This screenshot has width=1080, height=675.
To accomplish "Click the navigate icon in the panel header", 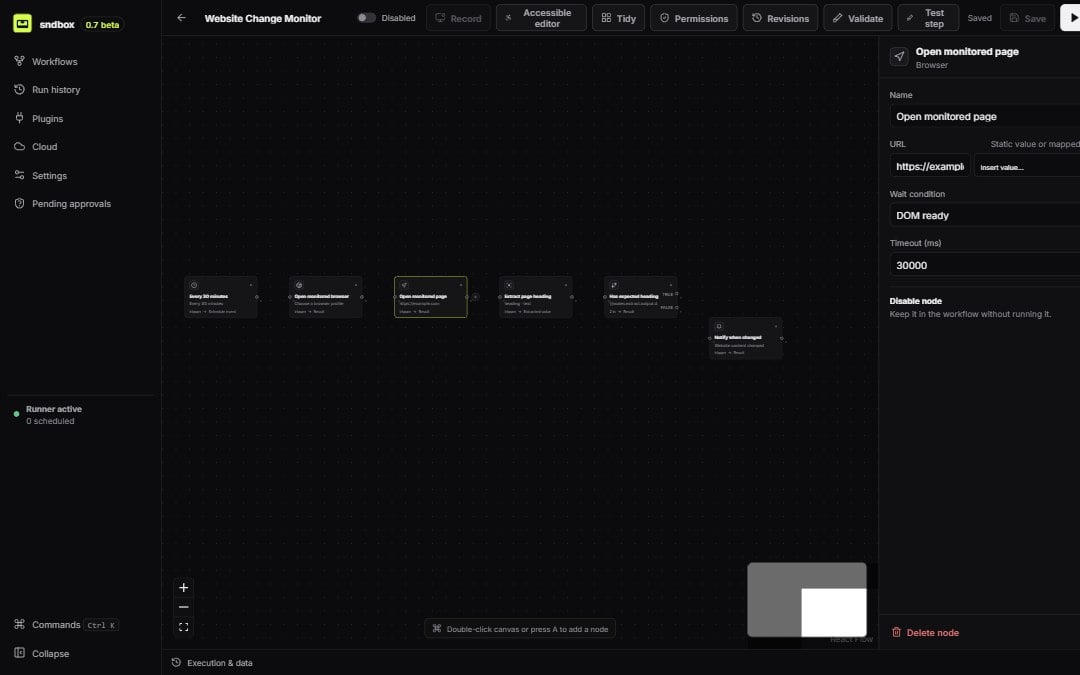I will click(x=899, y=56).
